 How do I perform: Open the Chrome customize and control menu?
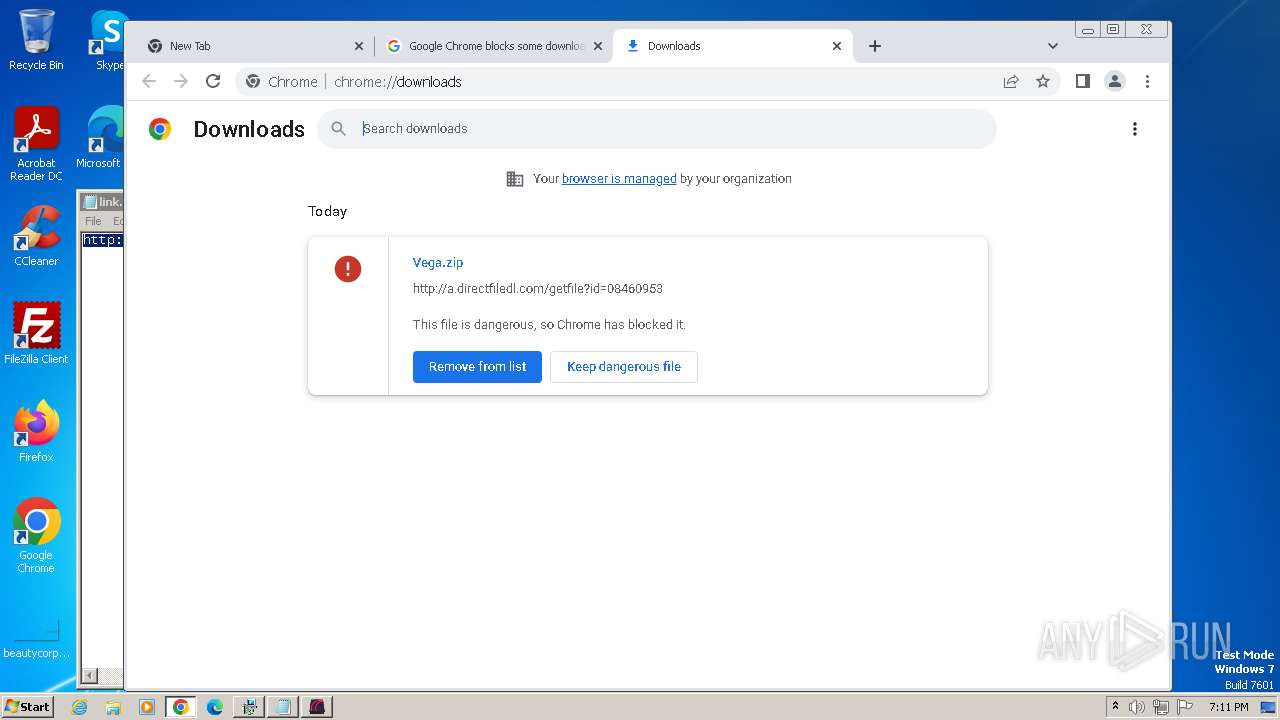point(1147,81)
